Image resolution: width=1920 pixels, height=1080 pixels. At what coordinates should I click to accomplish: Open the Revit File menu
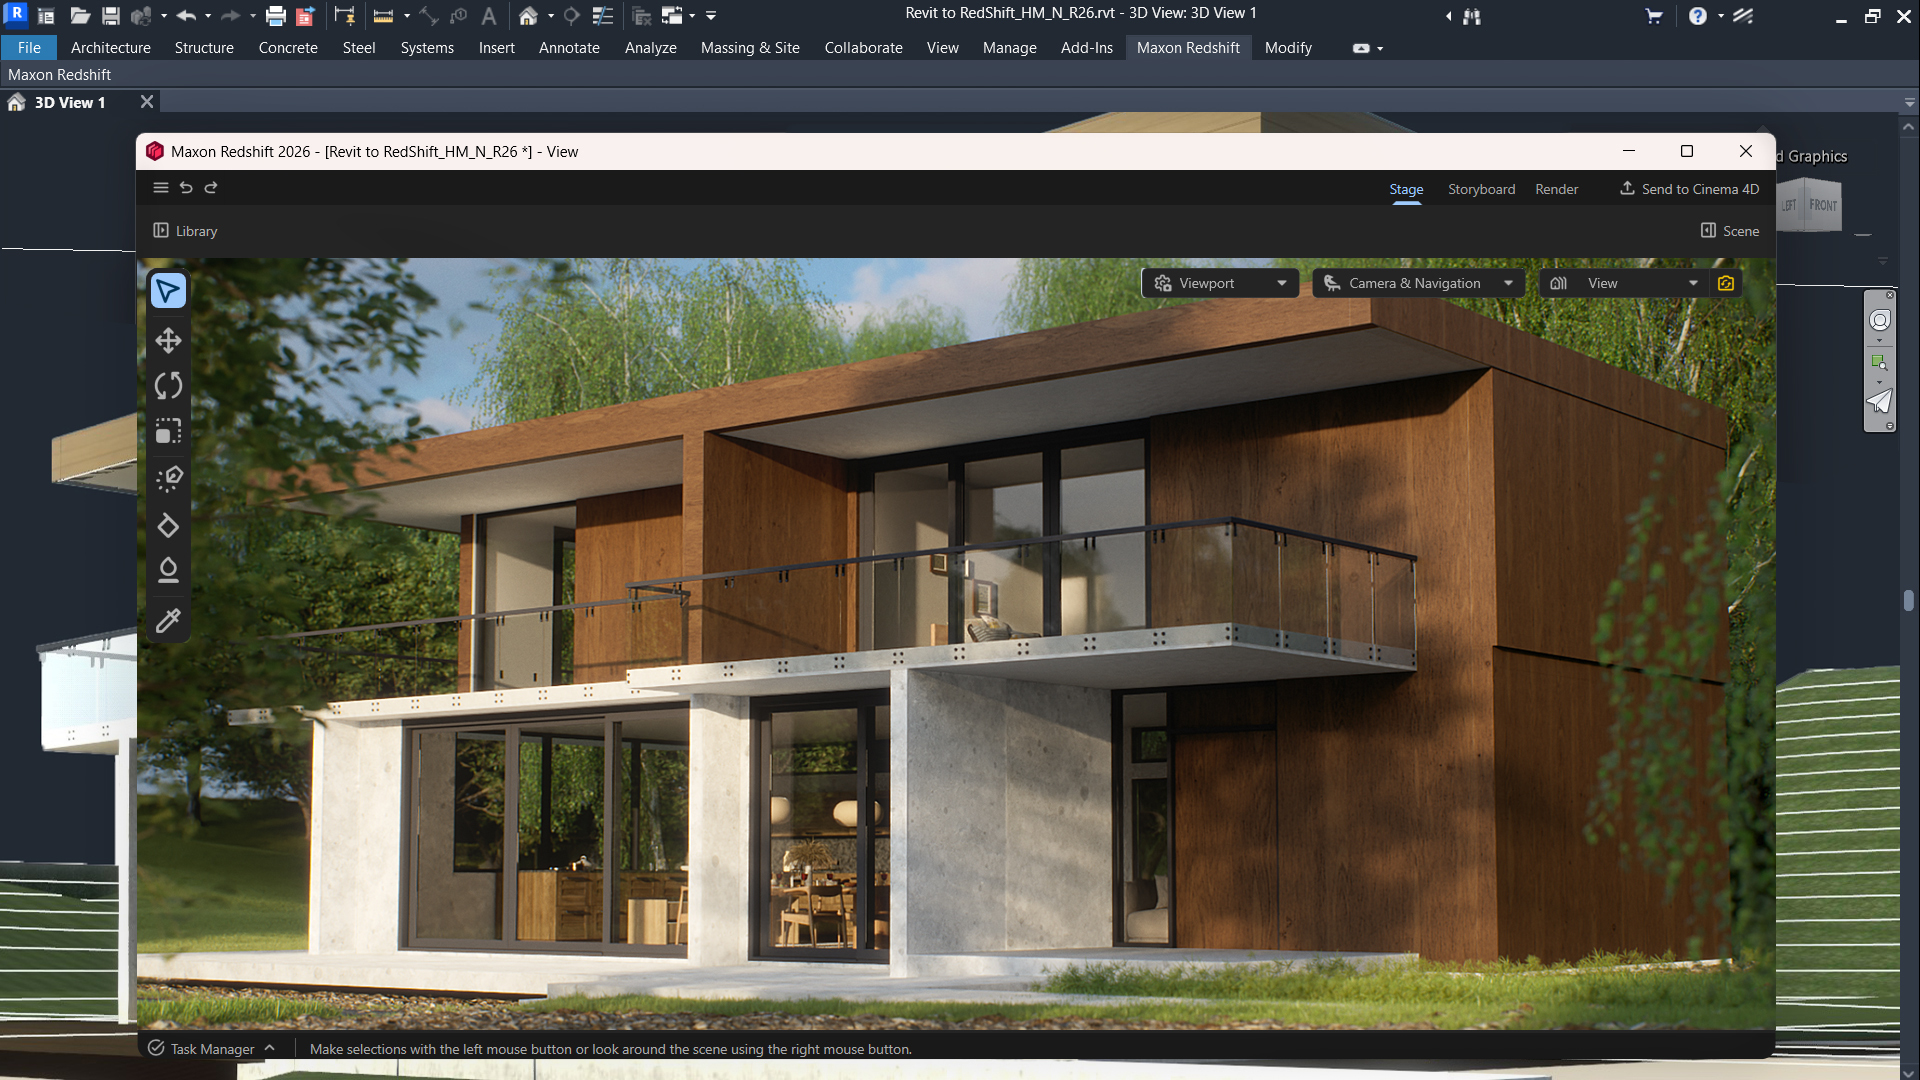(29, 48)
